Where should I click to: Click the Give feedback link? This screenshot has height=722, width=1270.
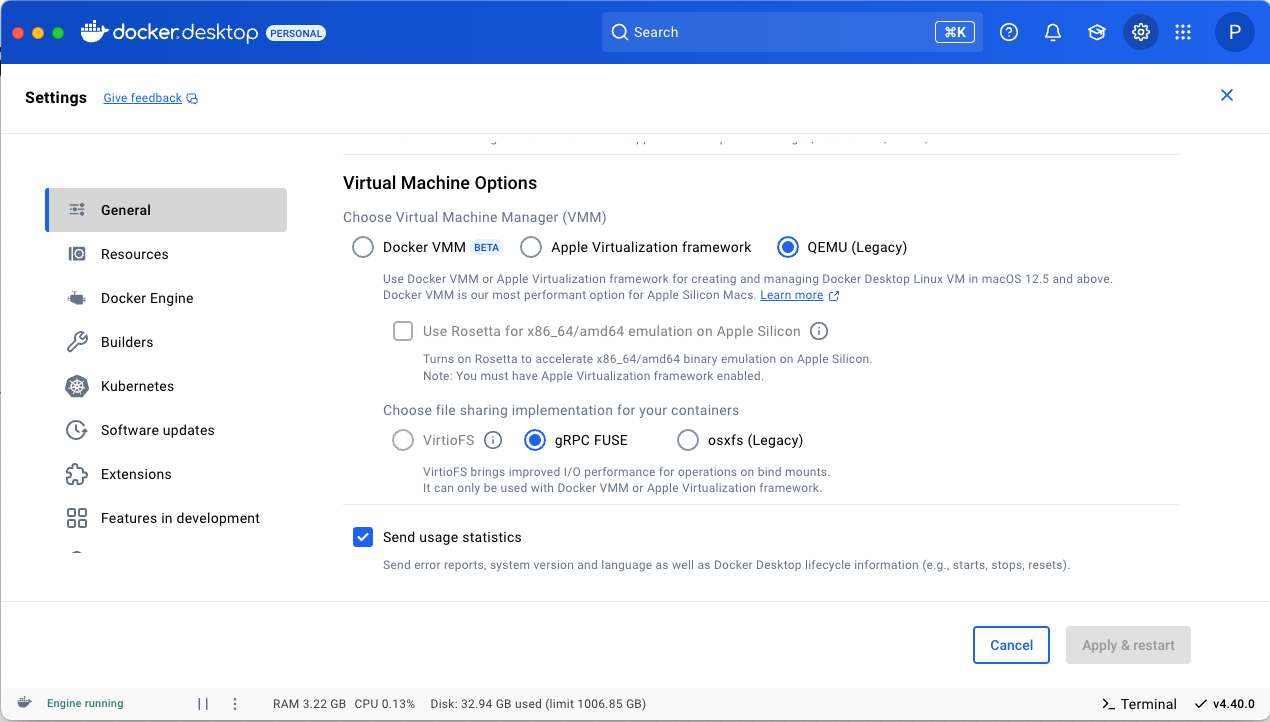(143, 98)
